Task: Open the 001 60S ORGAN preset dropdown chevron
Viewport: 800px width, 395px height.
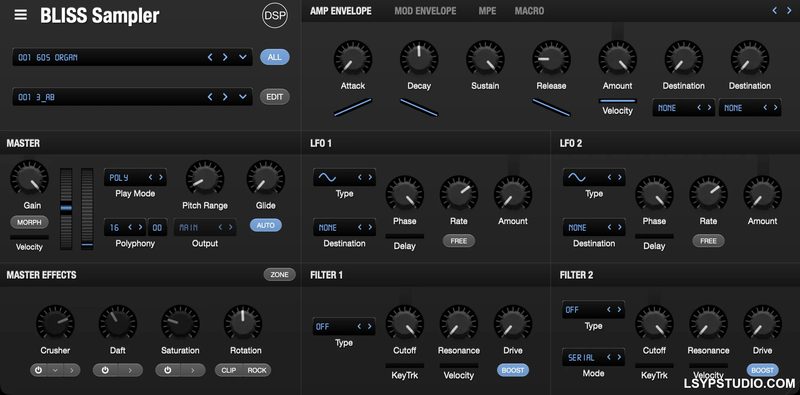Action: pyautogui.click(x=242, y=57)
